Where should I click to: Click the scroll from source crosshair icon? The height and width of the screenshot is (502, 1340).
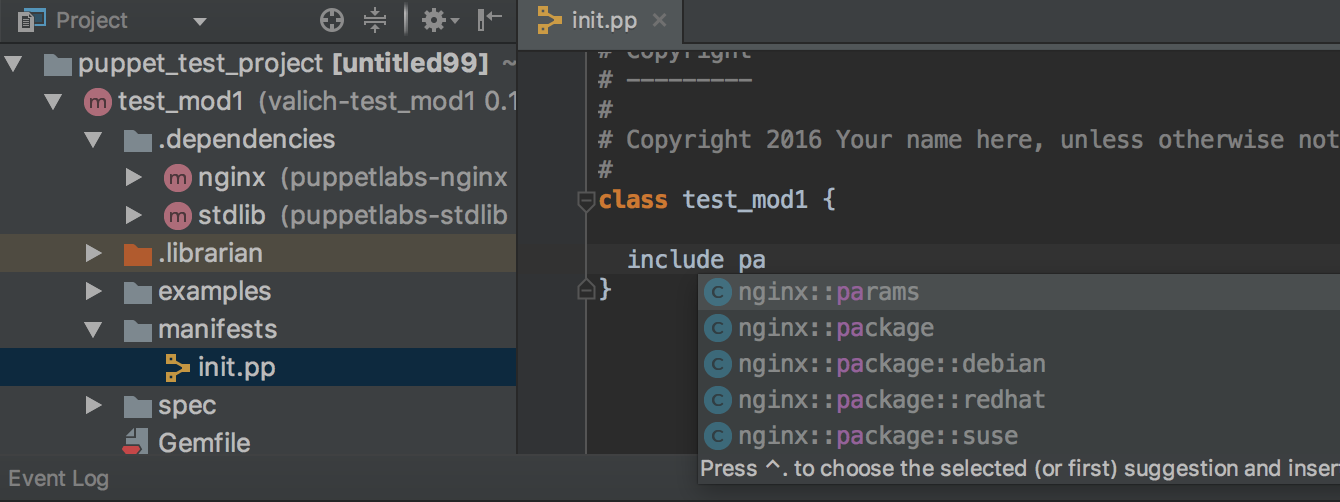point(331,20)
